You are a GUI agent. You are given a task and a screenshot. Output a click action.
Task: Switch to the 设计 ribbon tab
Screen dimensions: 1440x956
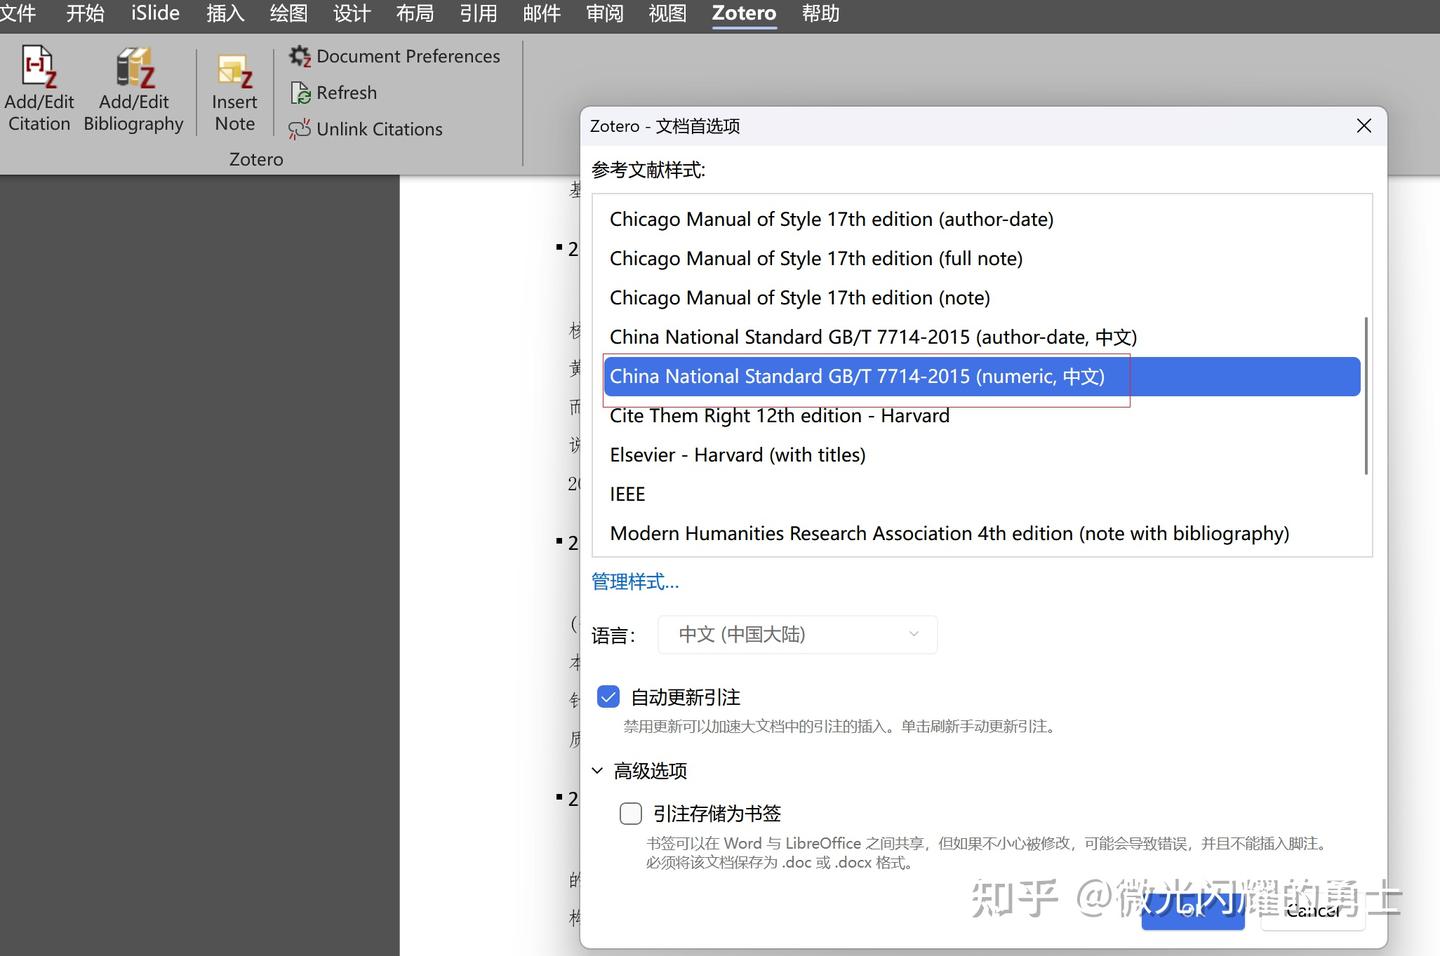click(x=352, y=14)
